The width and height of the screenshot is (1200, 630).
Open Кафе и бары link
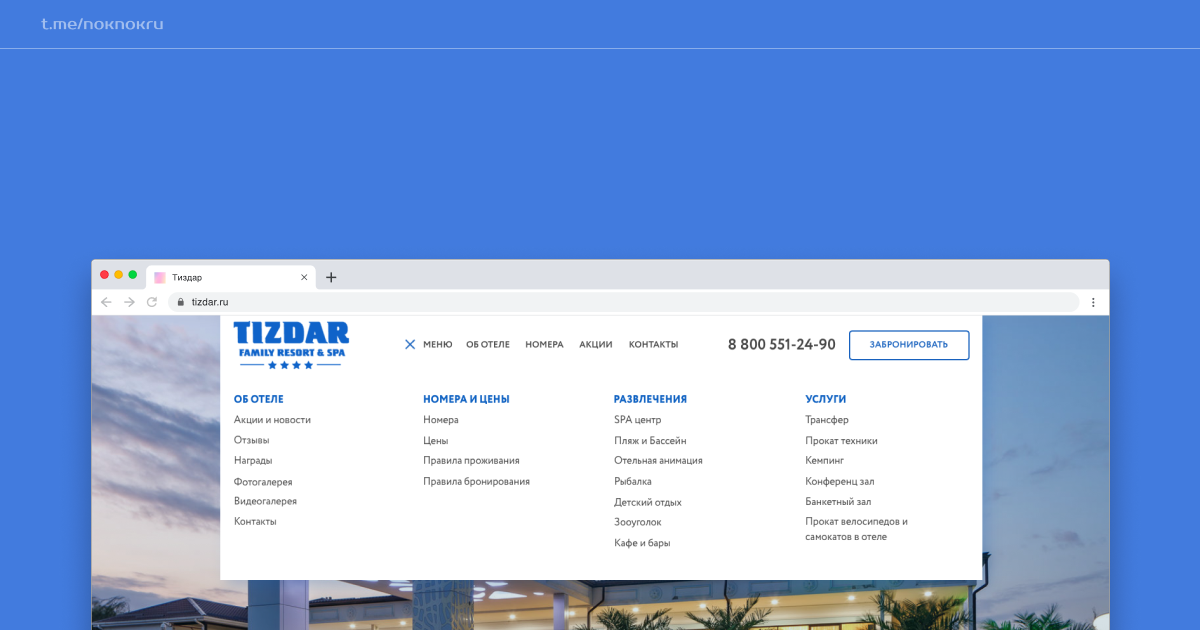642,543
